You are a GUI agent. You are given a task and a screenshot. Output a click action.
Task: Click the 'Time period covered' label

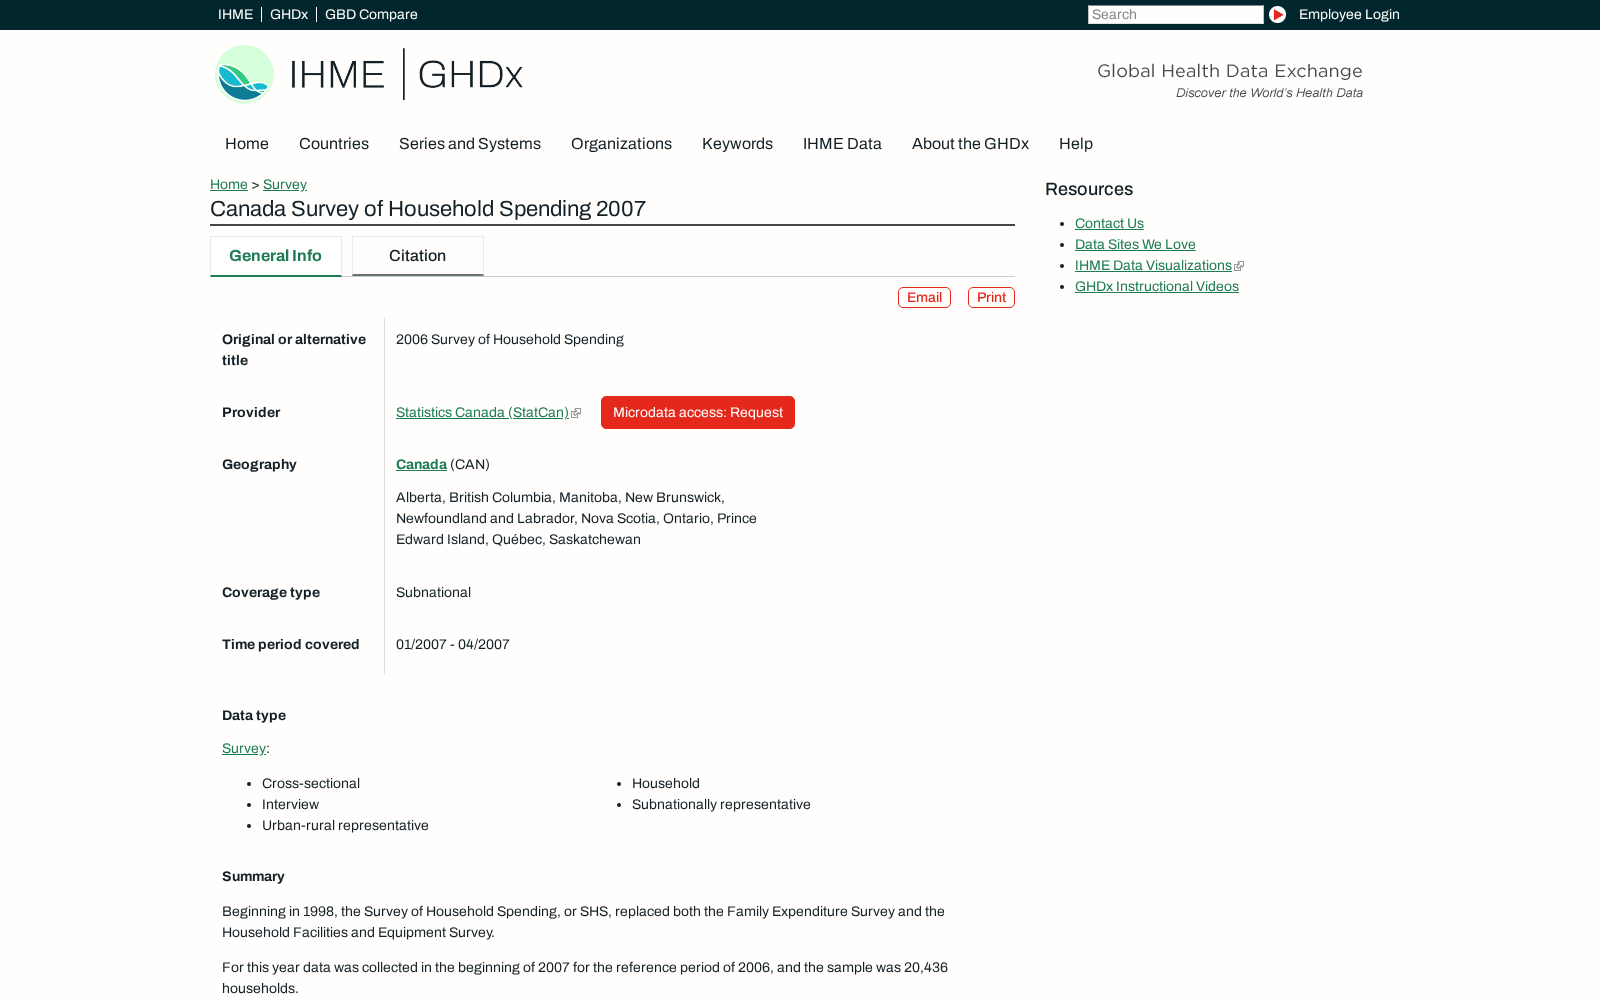[291, 644]
